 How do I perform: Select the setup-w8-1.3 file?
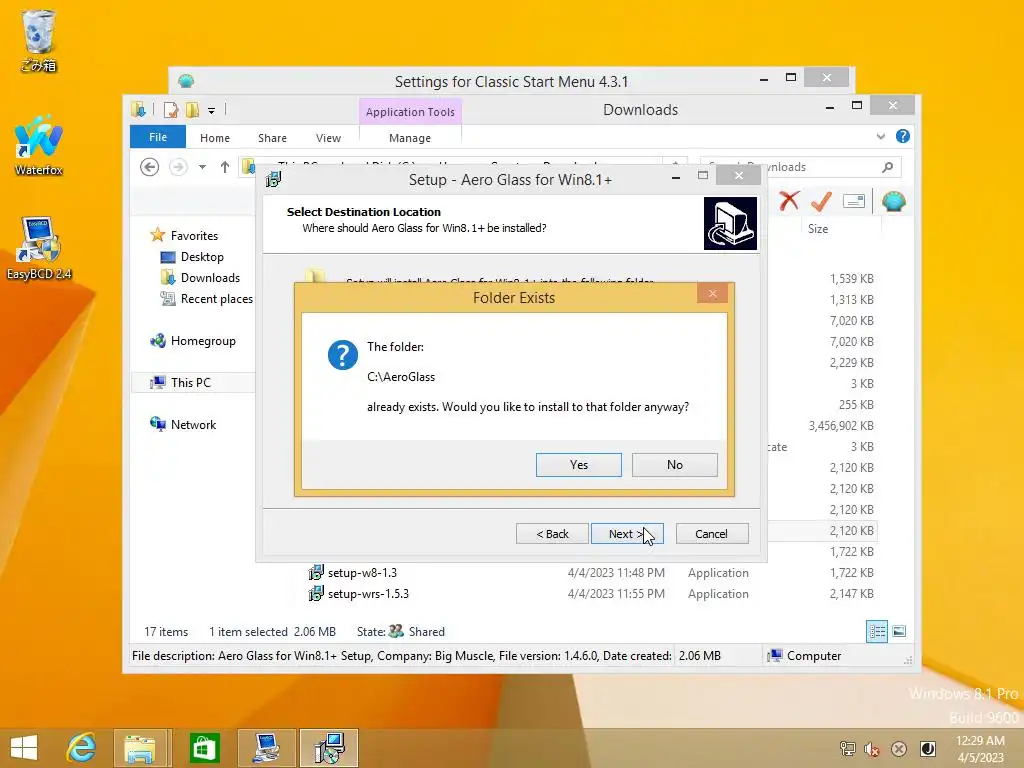pyautogui.click(x=362, y=573)
